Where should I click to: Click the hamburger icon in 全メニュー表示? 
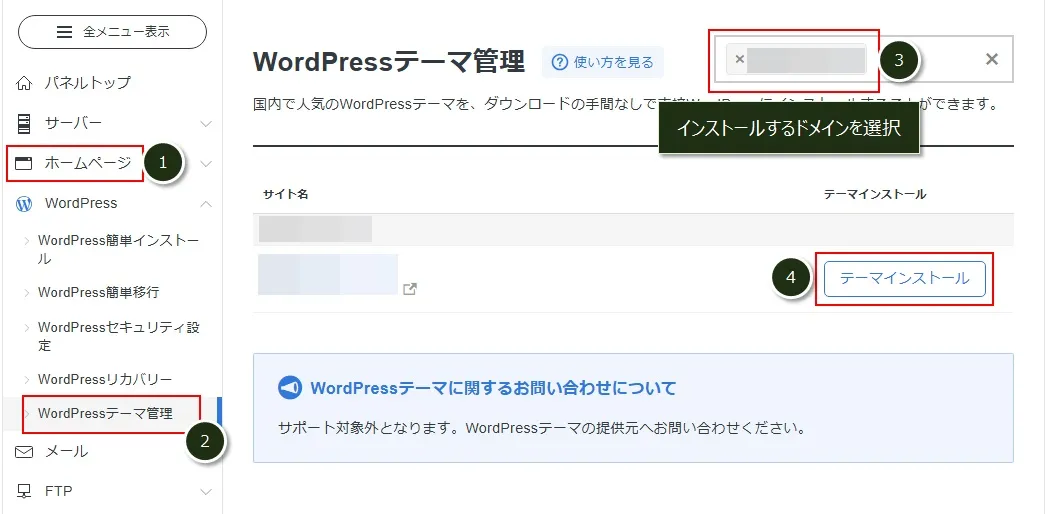pos(65,32)
